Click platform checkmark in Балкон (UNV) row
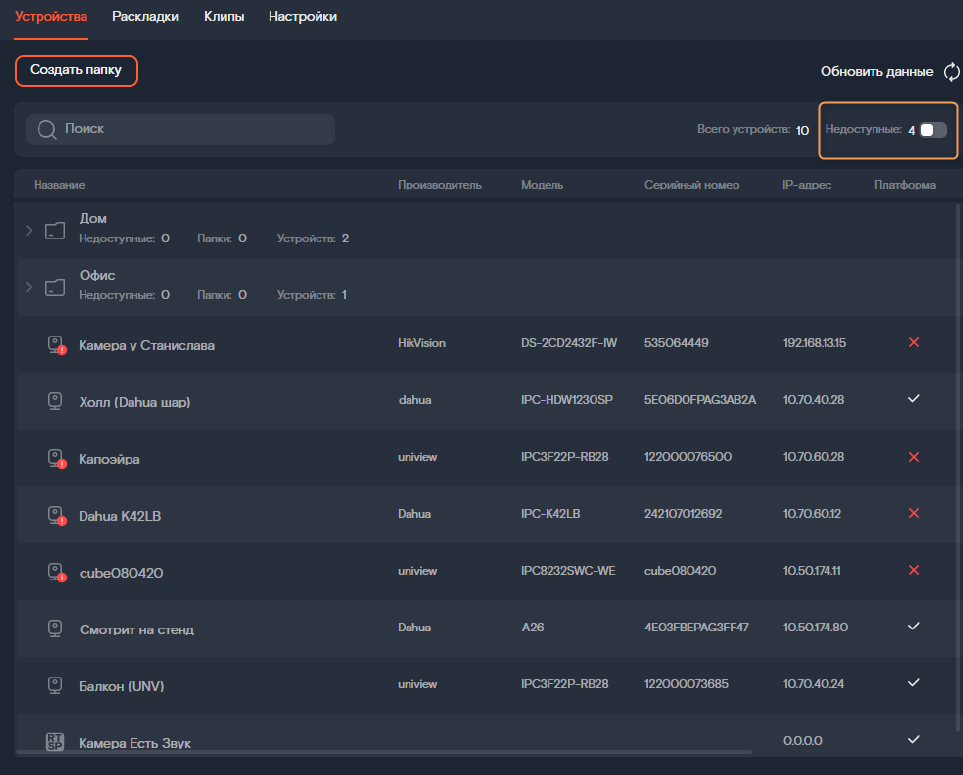The height and width of the screenshot is (775, 963). (x=914, y=682)
